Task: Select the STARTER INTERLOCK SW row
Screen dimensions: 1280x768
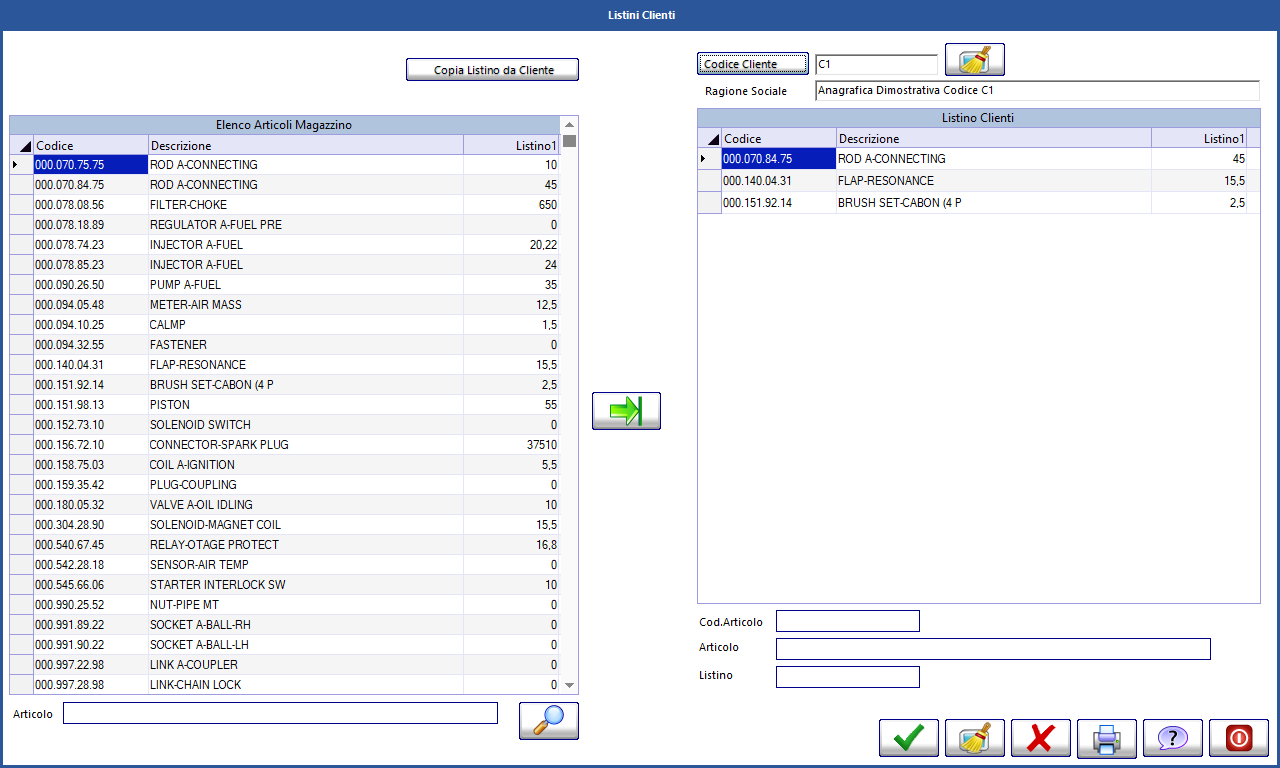Action: (285, 585)
